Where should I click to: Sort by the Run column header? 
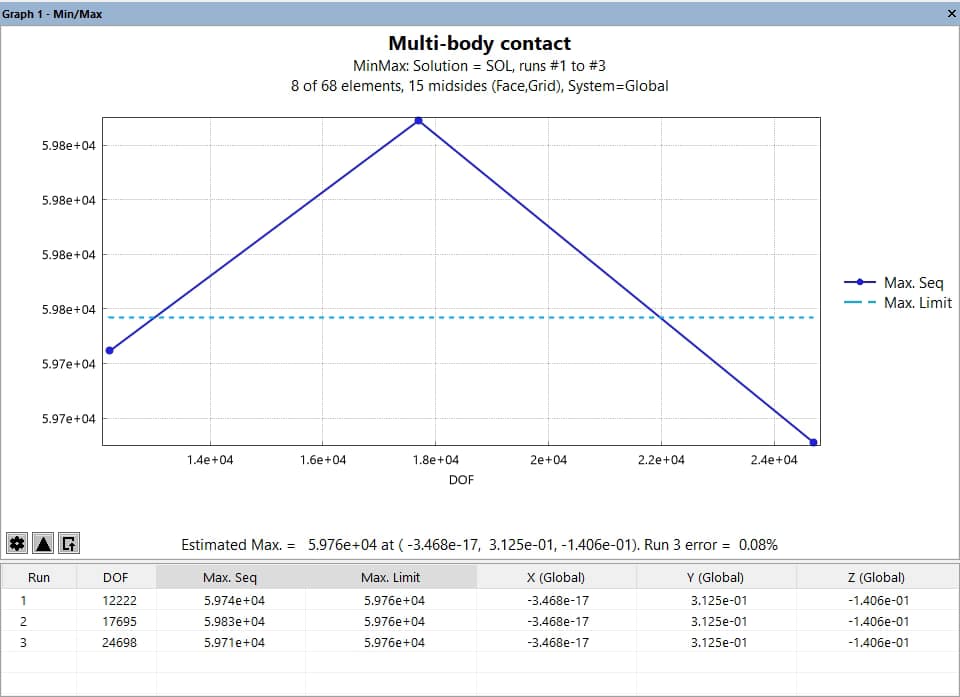point(38,577)
